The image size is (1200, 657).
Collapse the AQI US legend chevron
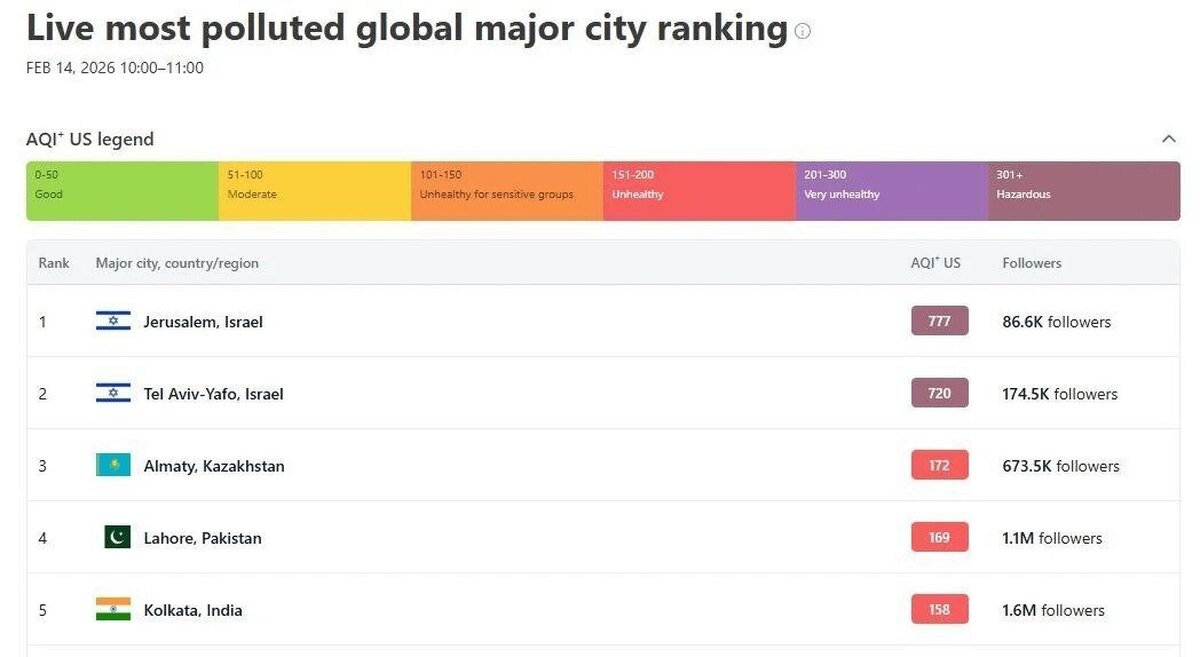pos(1168,139)
